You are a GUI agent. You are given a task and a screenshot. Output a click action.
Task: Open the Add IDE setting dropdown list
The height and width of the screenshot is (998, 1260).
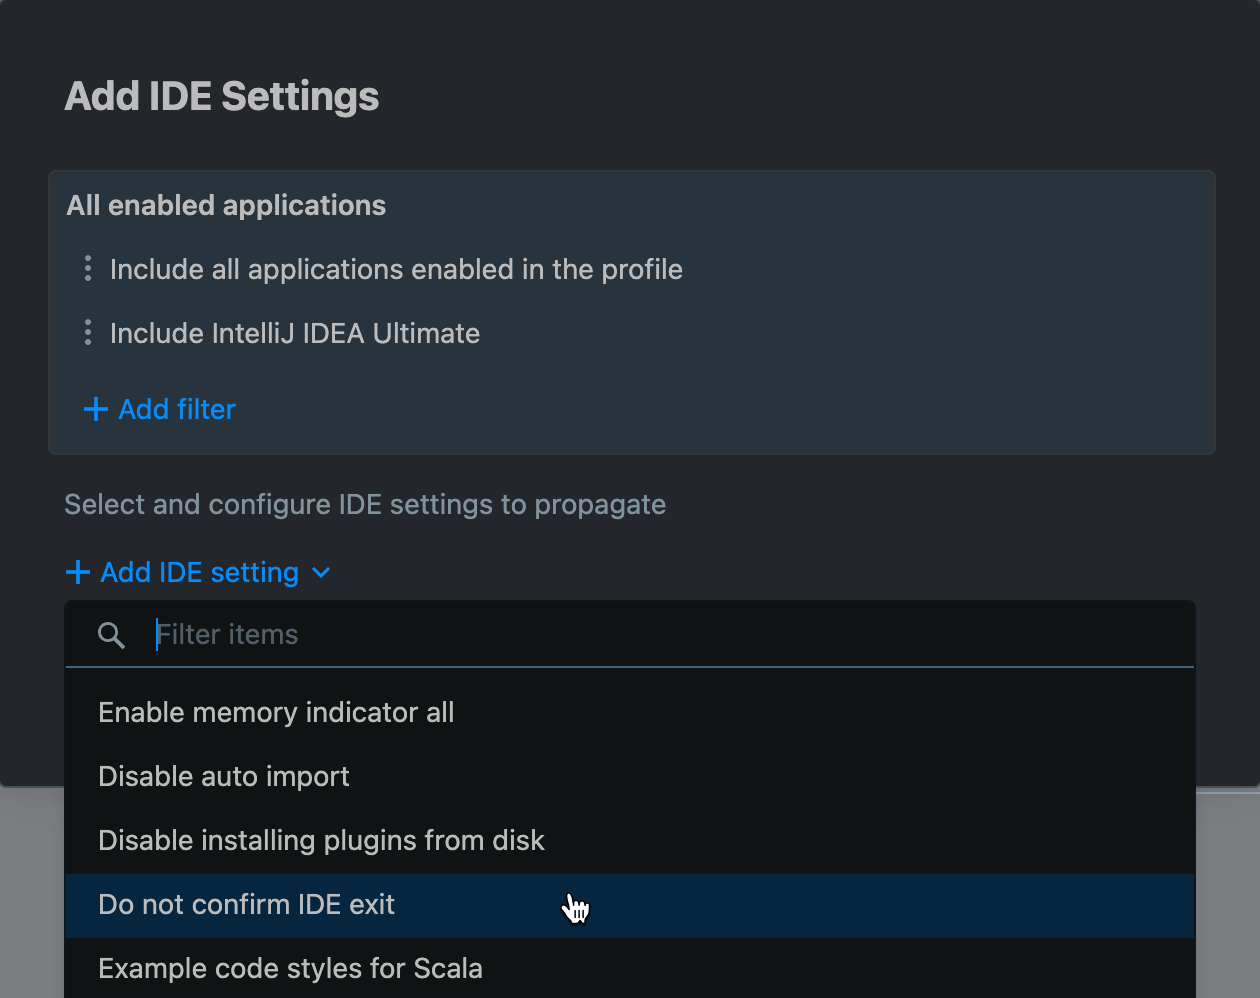[198, 572]
